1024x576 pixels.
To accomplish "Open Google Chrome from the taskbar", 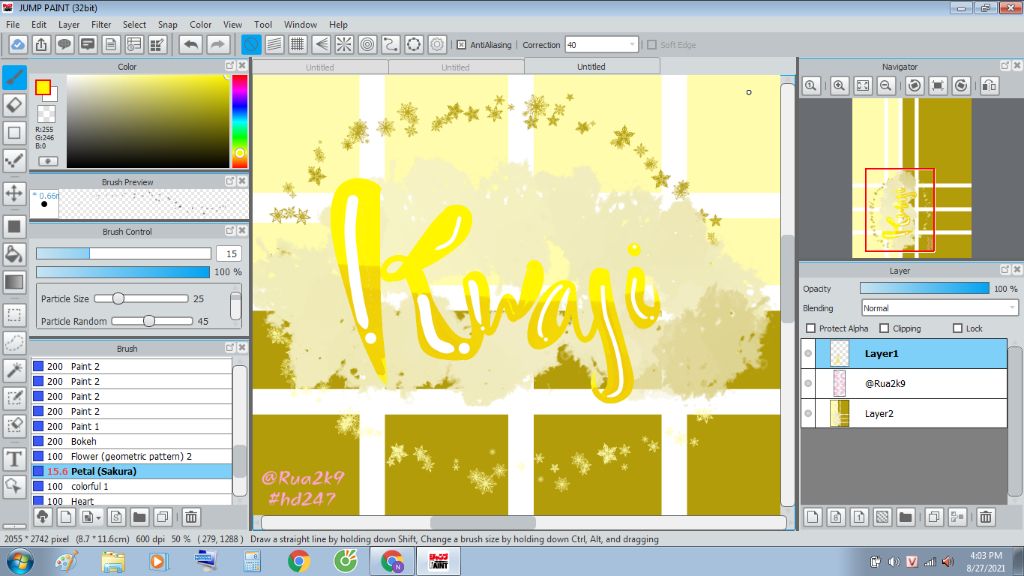I will point(299,561).
